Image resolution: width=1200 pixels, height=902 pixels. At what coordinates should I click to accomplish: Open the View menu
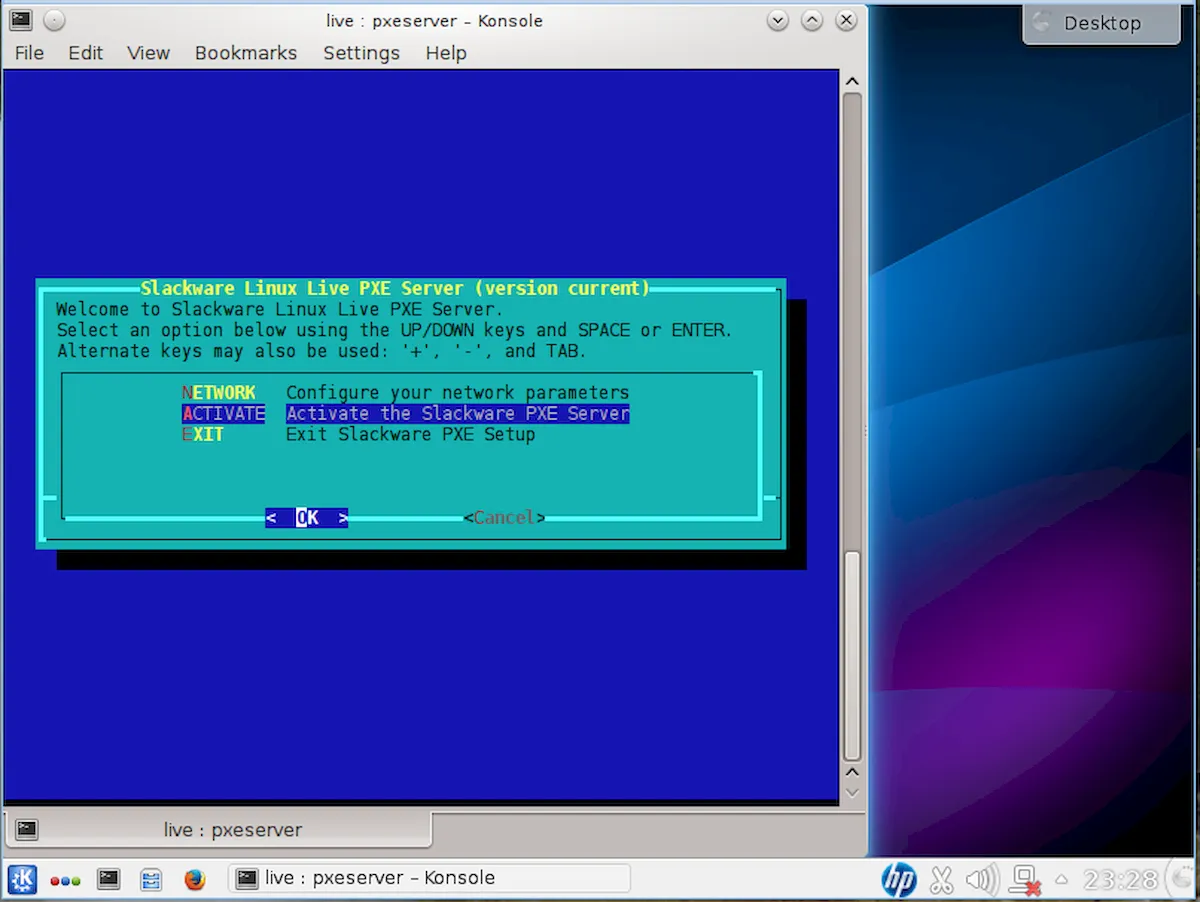point(148,53)
